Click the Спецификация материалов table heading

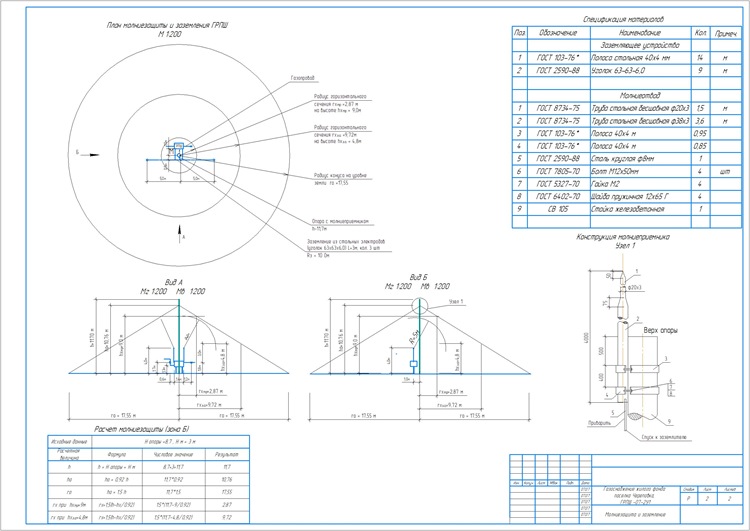(x=623, y=20)
